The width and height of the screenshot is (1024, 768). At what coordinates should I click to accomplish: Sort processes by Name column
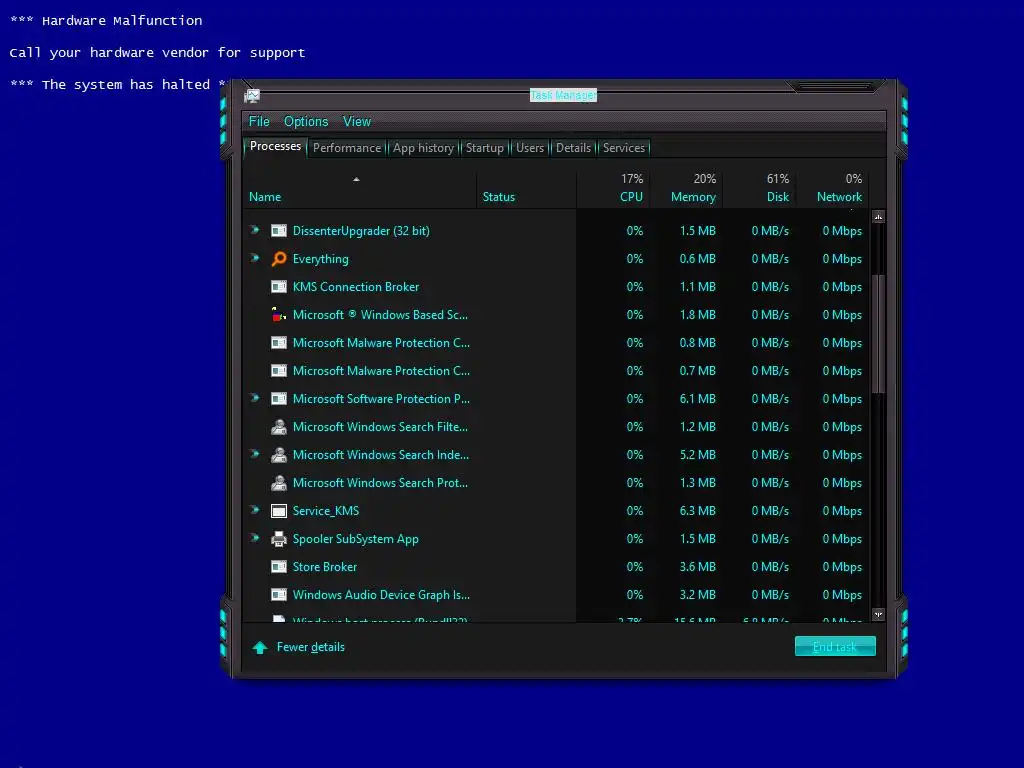[360, 189]
